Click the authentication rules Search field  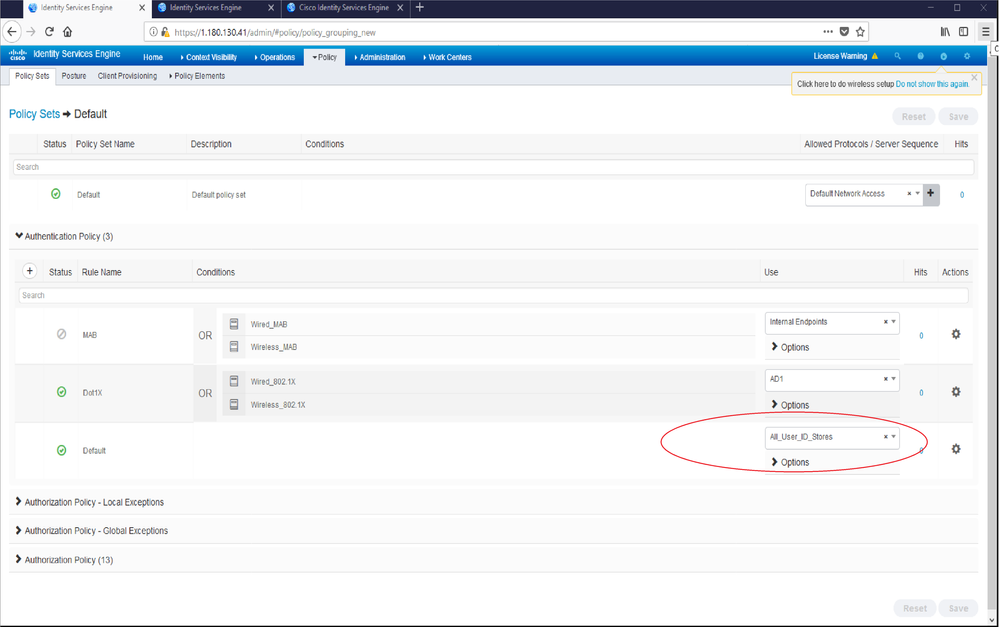pyautogui.click(x=493, y=295)
